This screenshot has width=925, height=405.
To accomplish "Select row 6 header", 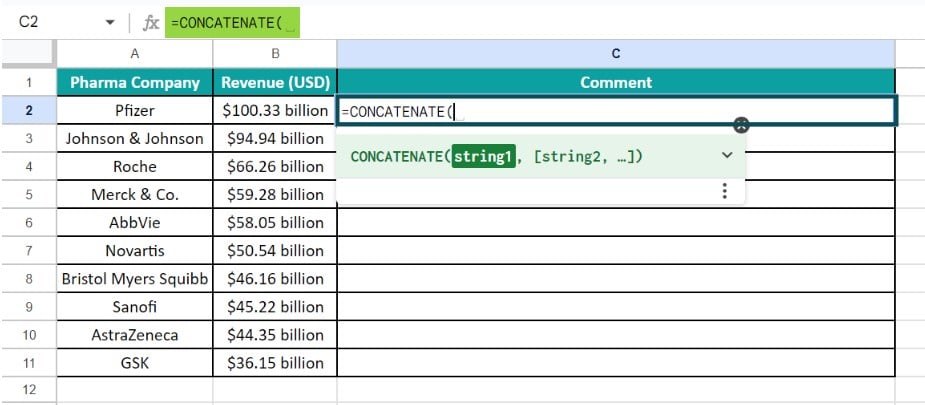I will [x=29, y=223].
